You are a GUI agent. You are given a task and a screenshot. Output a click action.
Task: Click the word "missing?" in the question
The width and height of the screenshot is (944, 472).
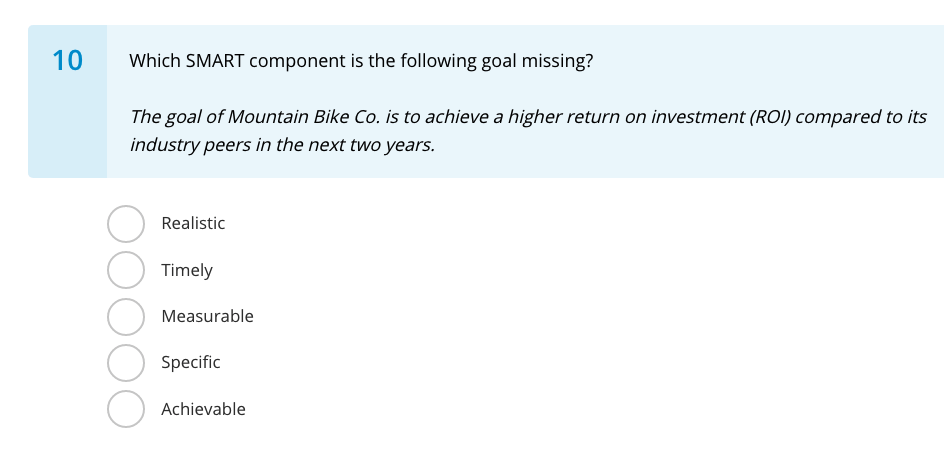pyautogui.click(x=559, y=61)
